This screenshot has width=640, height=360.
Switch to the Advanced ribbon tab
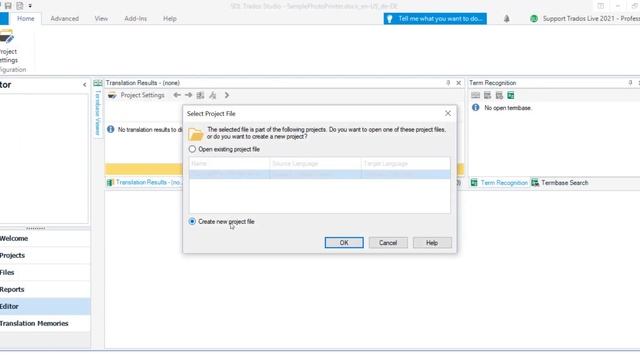click(64, 19)
